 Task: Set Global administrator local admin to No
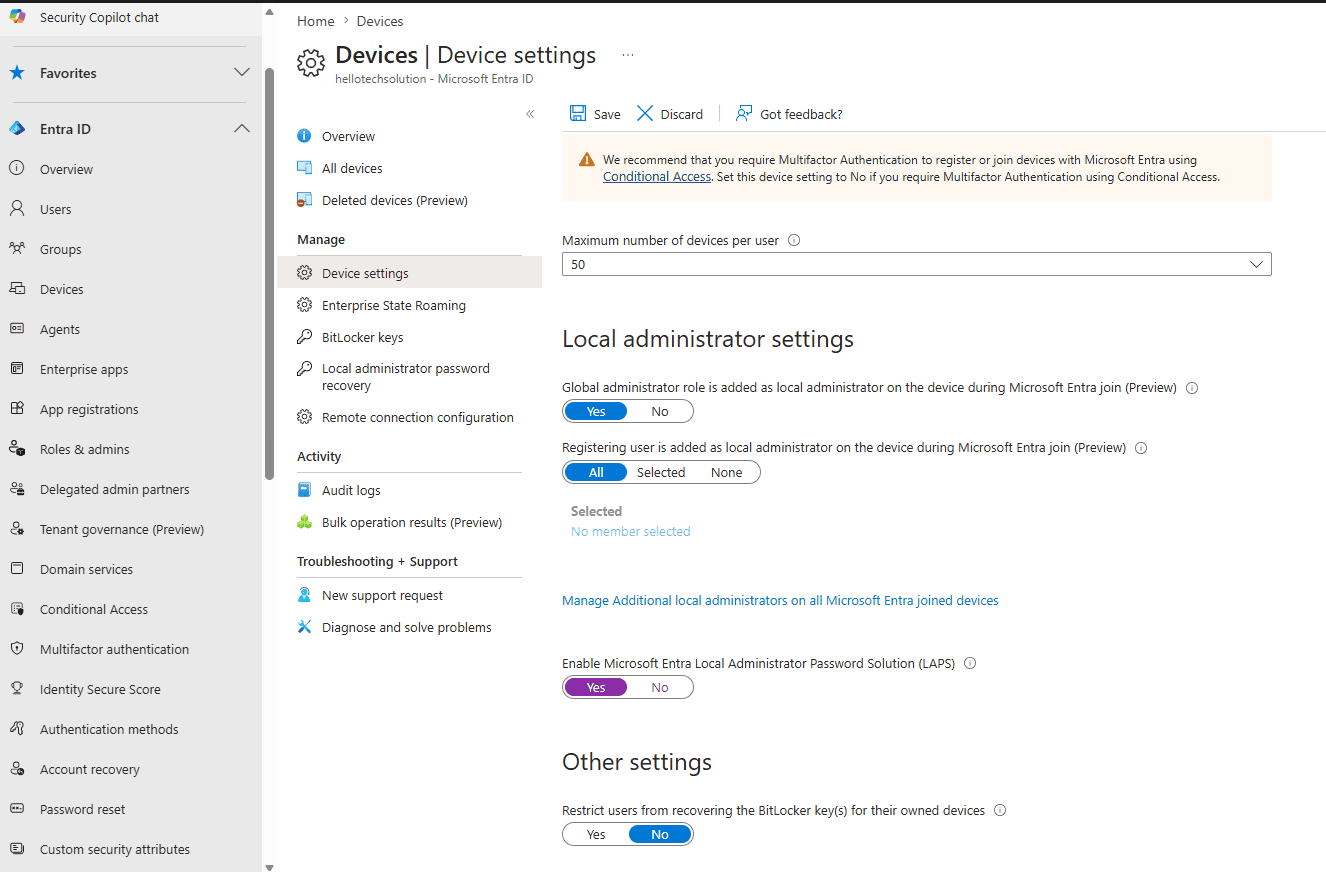pos(660,411)
